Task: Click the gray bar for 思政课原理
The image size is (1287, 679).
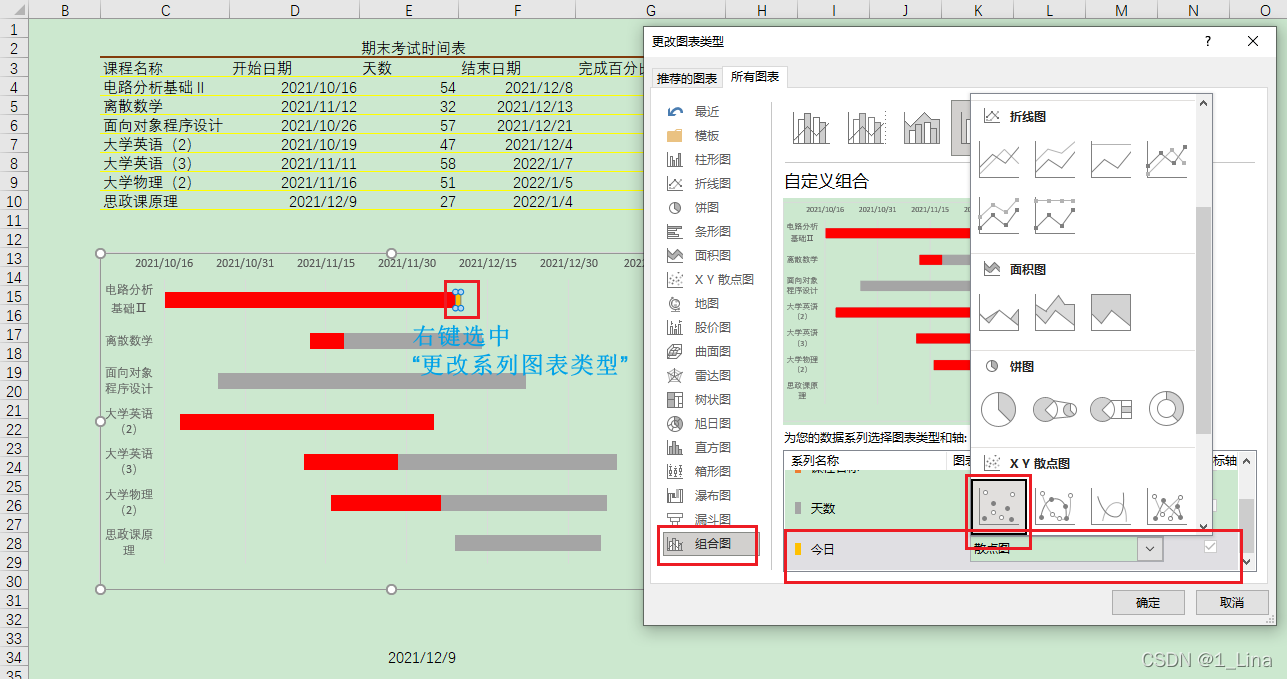Action: point(528,543)
